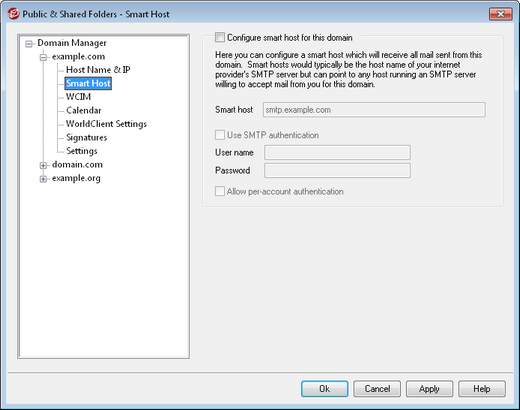Collapse the Domain Manager tree root
520x410 pixels.
[29, 44]
